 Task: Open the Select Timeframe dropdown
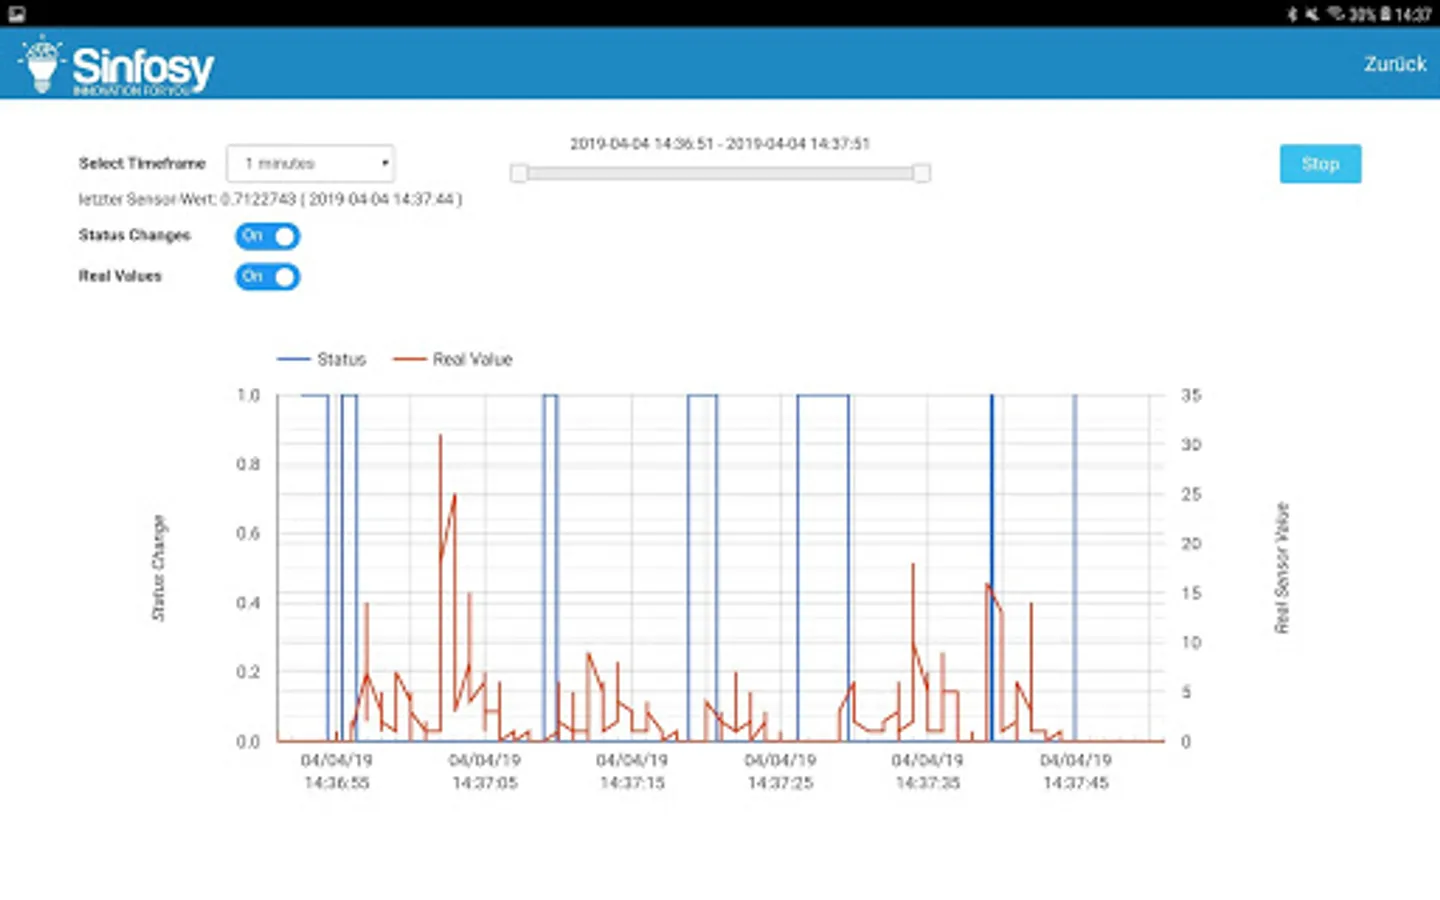tap(310, 163)
